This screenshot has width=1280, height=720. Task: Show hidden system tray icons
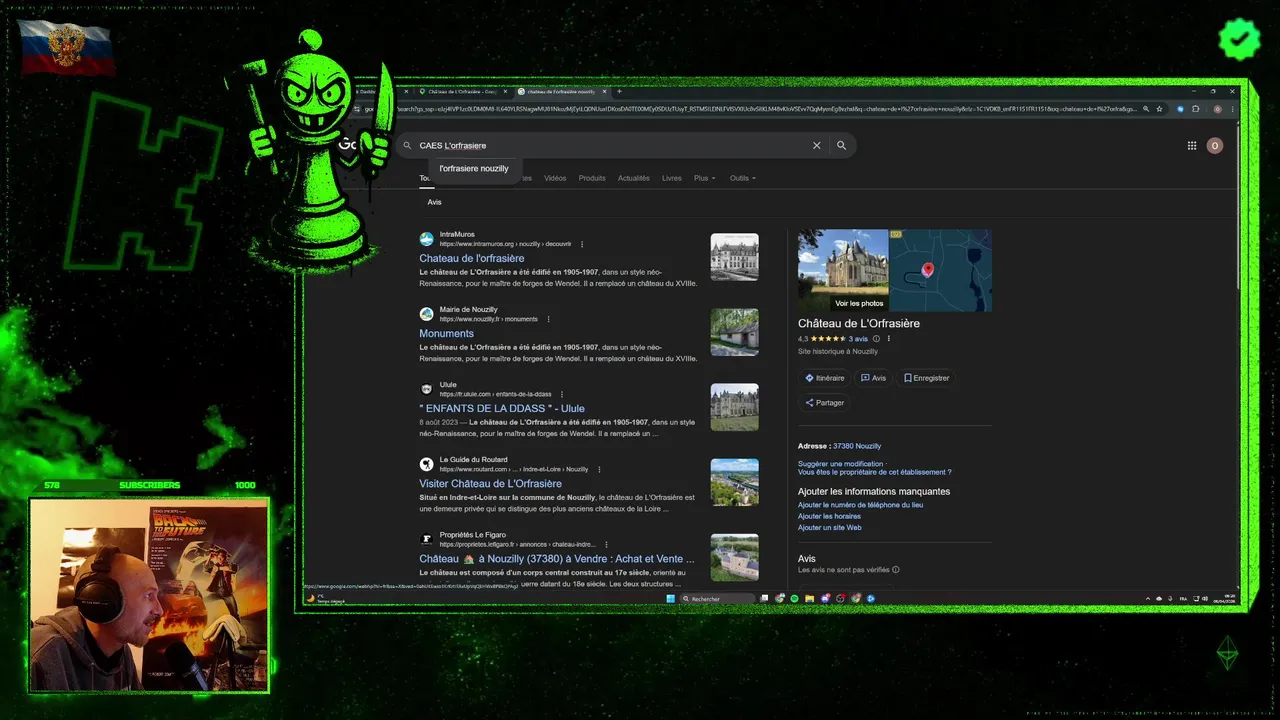tap(1148, 598)
